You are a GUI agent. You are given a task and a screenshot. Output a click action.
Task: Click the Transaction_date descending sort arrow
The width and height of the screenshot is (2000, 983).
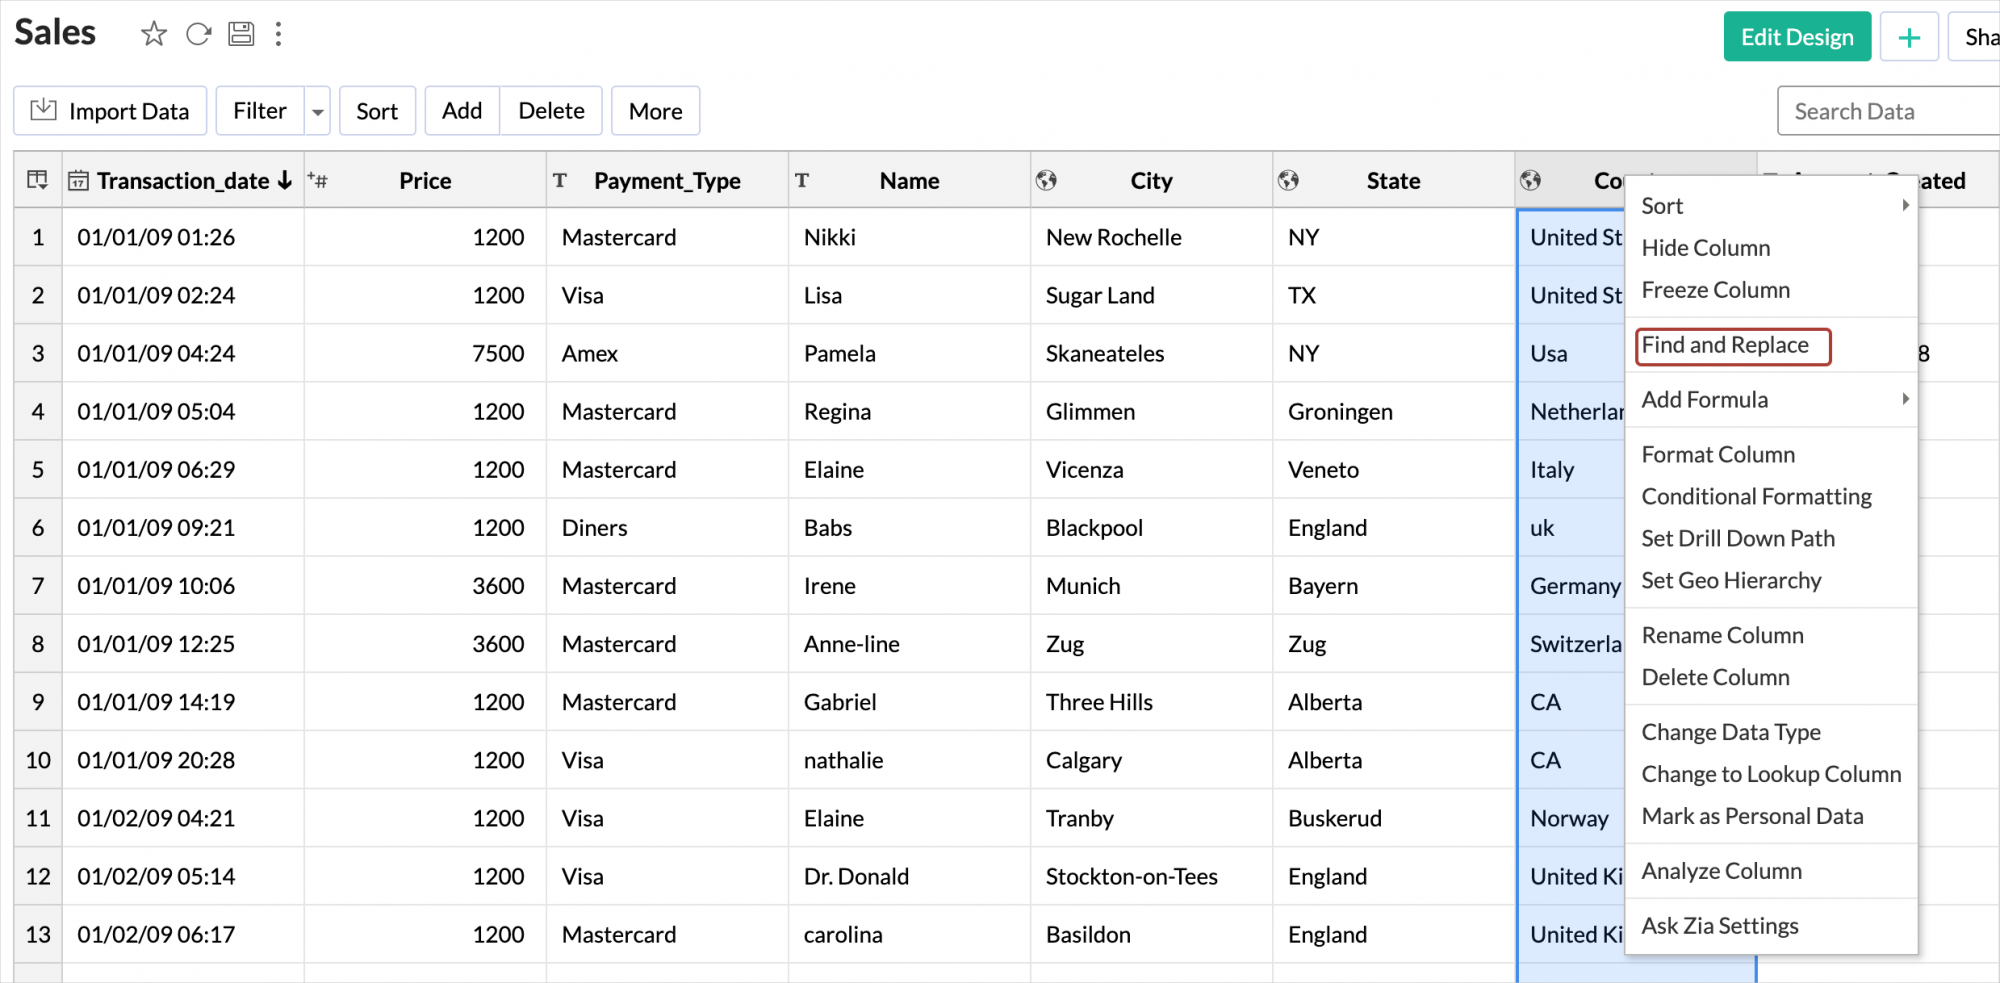pyautogui.click(x=285, y=180)
